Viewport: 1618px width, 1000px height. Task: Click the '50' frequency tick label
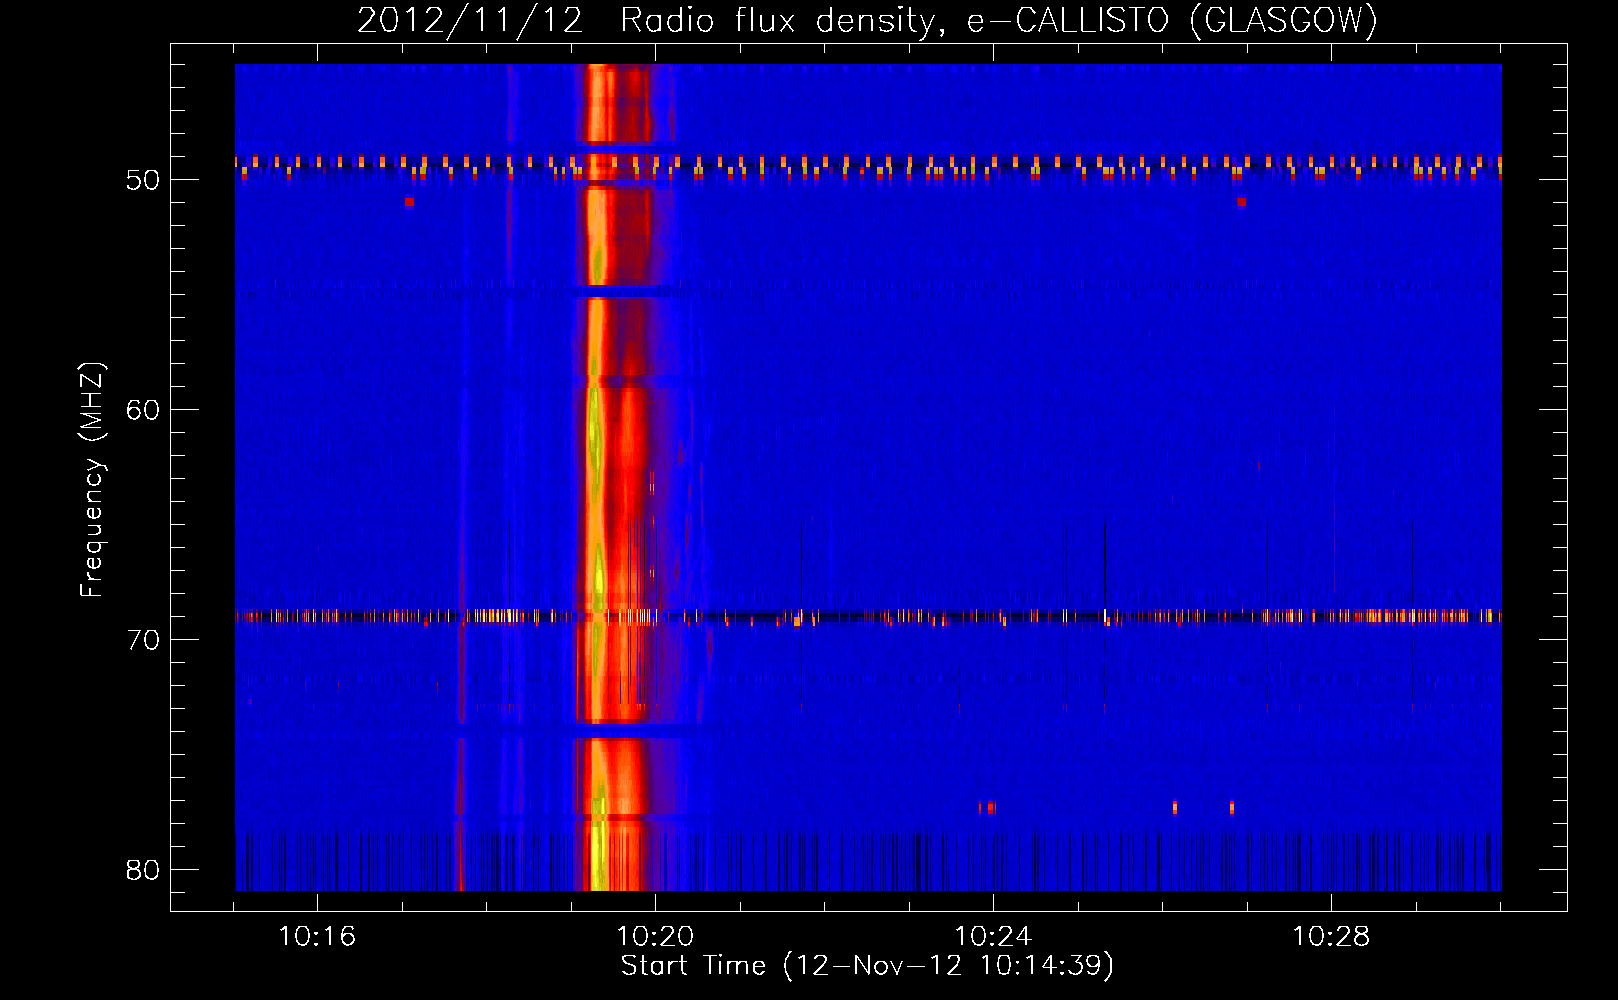click(x=143, y=180)
